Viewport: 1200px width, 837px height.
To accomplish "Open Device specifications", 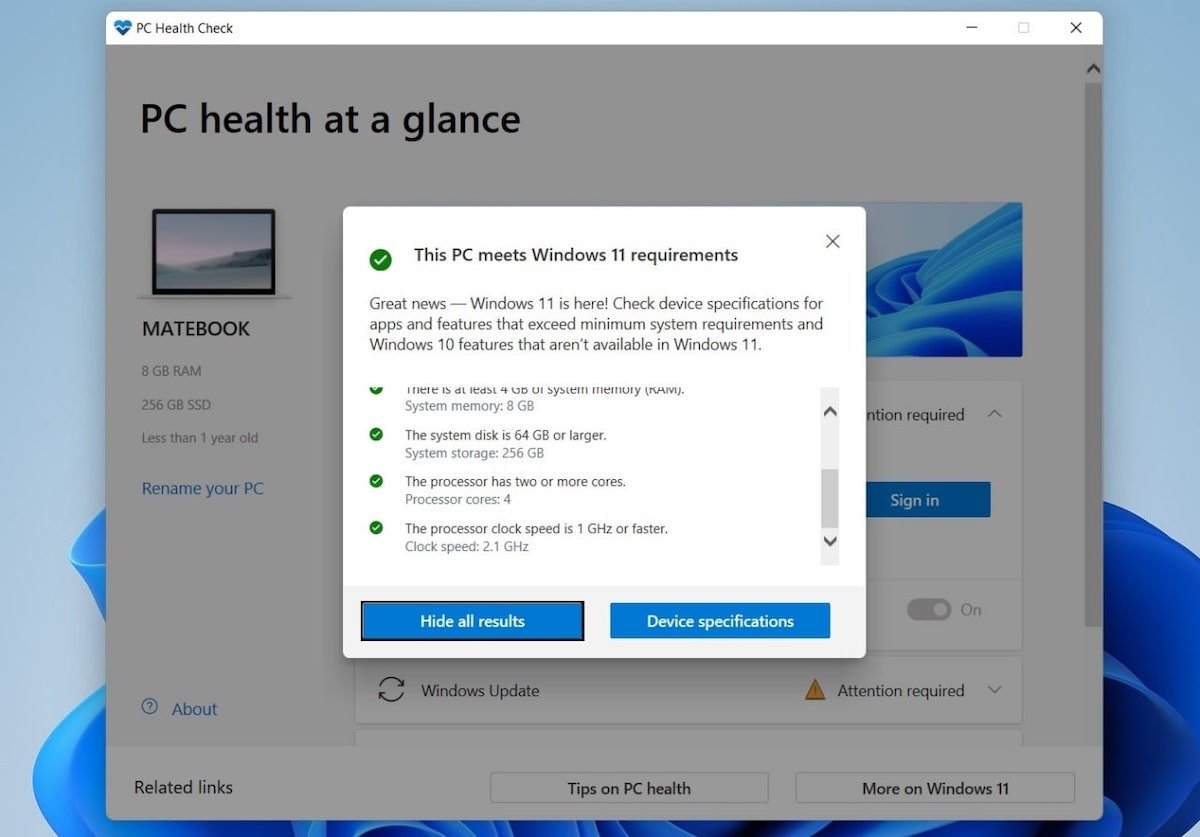I will 720,621.
